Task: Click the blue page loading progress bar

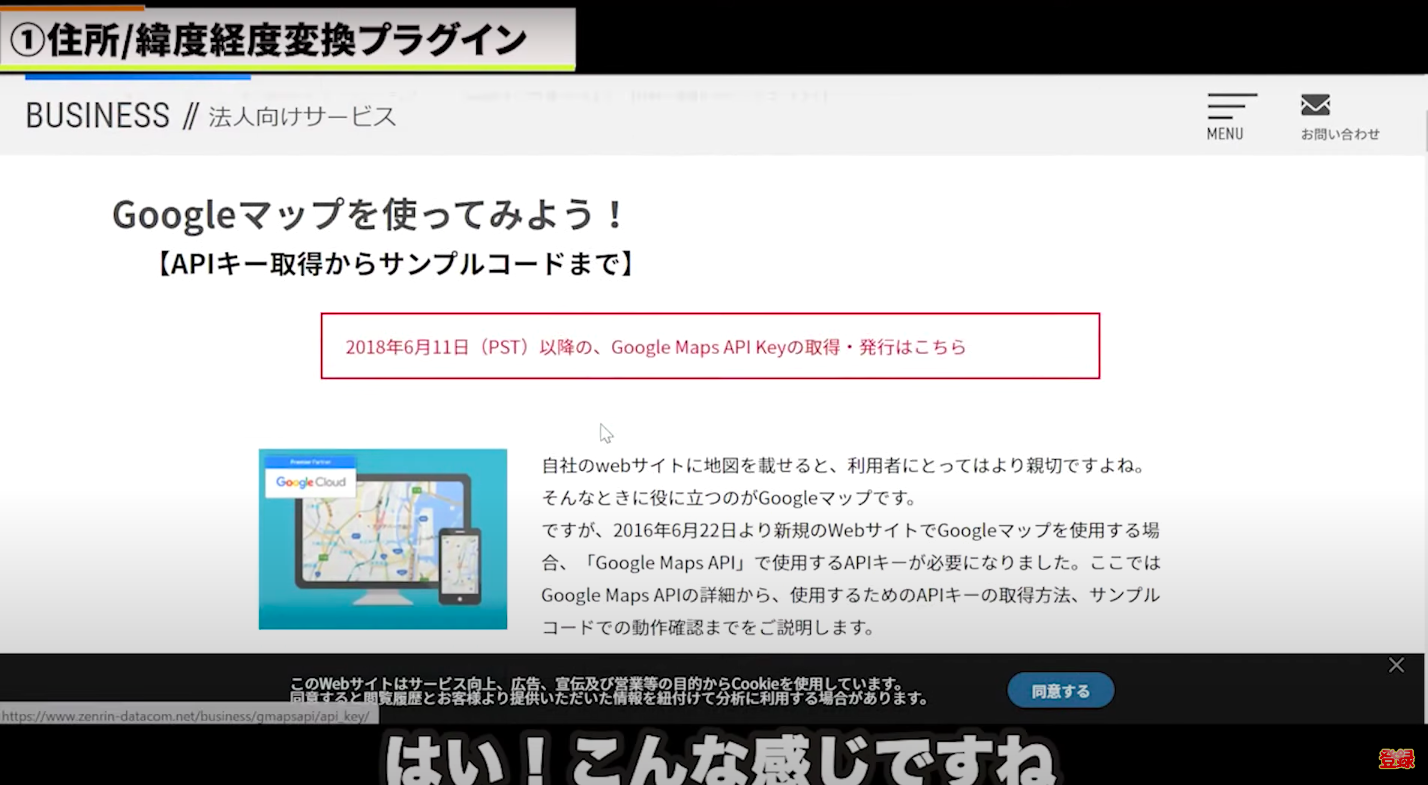Action: 137,76
